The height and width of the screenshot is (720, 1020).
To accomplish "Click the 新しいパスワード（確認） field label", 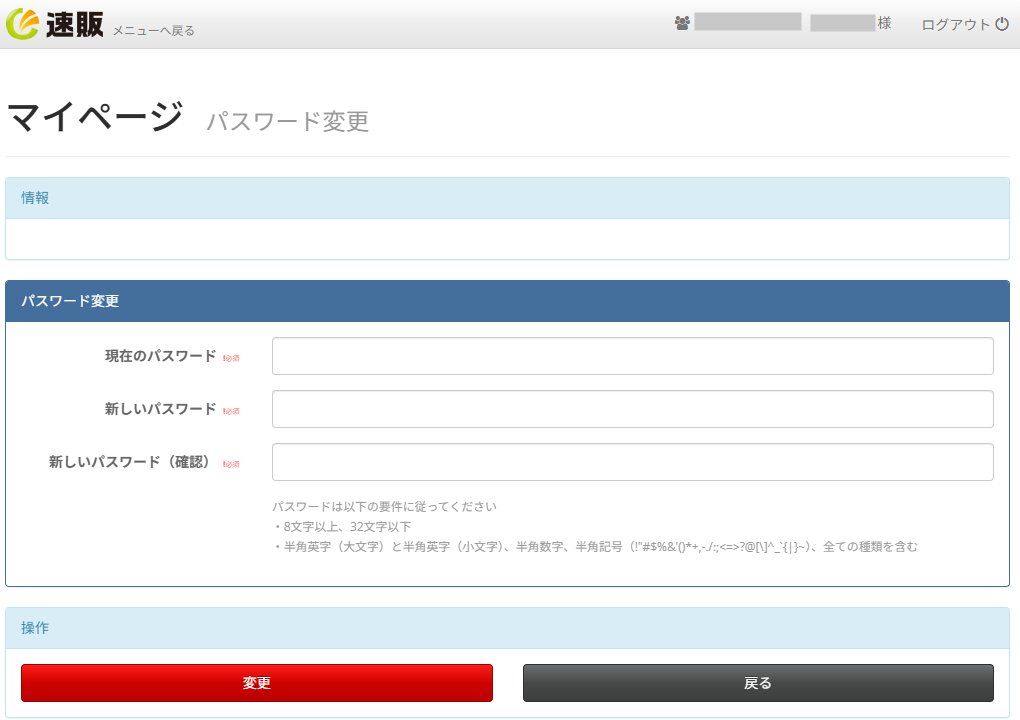I will 132,462.
